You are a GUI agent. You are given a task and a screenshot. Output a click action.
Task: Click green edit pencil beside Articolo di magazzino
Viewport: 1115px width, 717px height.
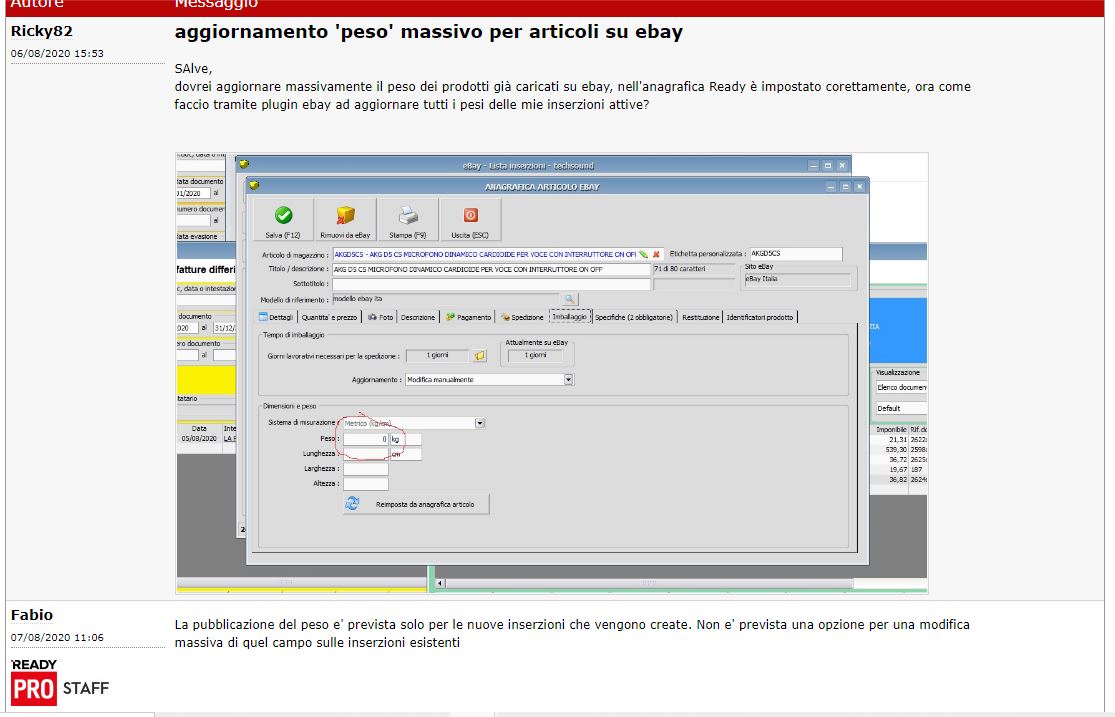pyautogui.click(x=644, y=254)
